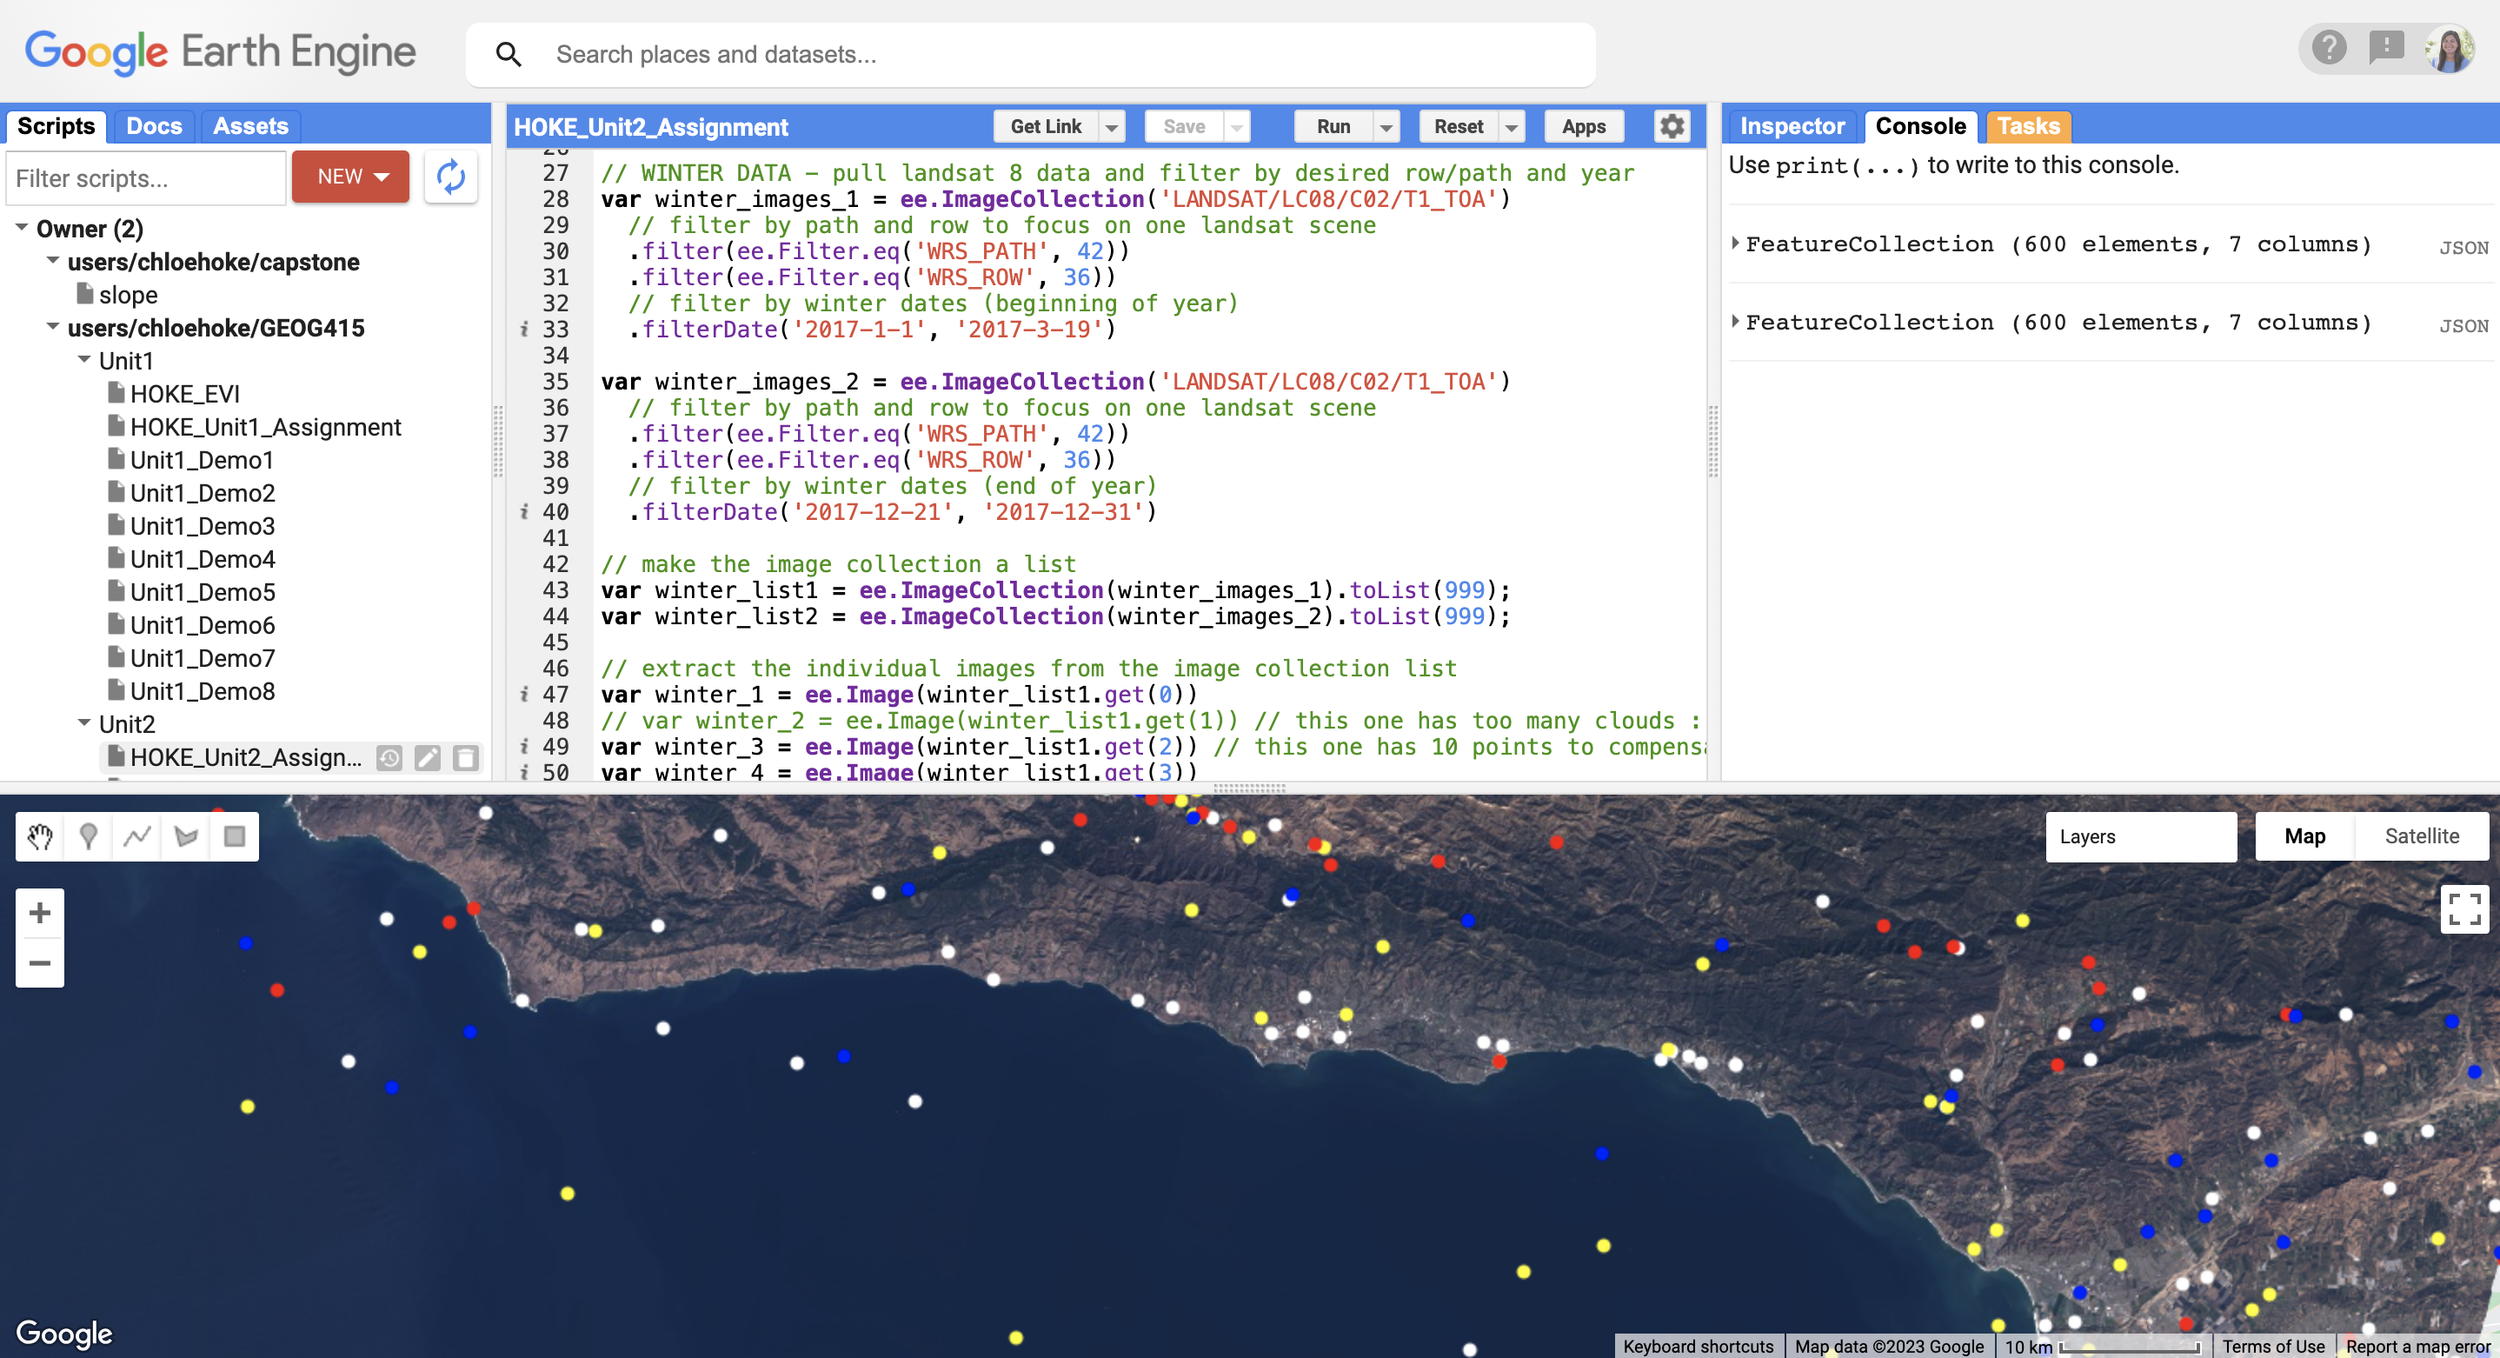Toggle fullscreen map view
This screenshot has width=2500, height=1358.
[x=2463, y=909]
